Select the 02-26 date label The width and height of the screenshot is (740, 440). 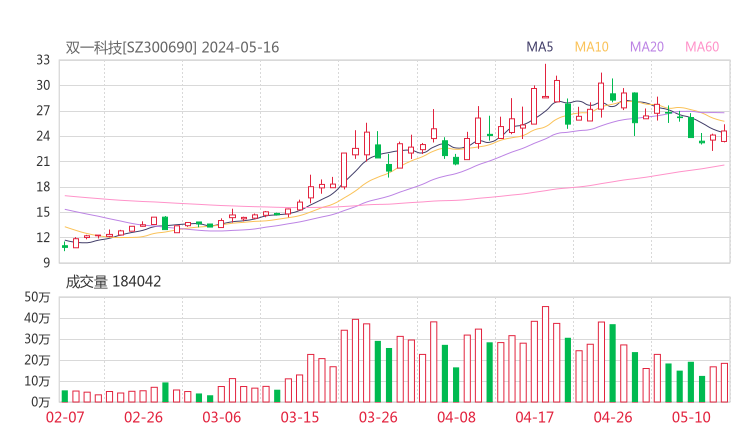click(x=146, y=417)
